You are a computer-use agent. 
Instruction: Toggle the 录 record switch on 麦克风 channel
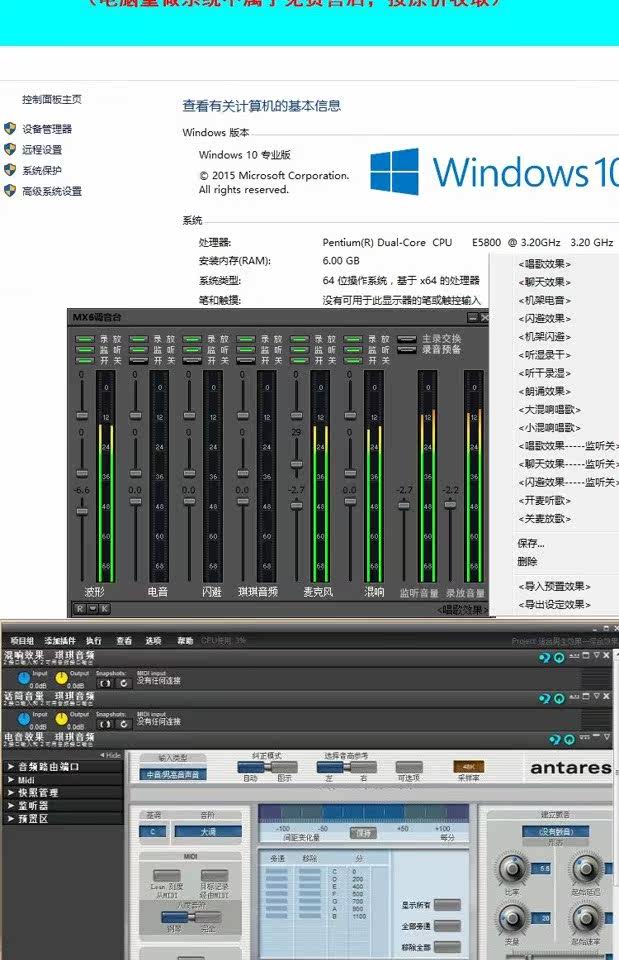[x=299, y=339]
